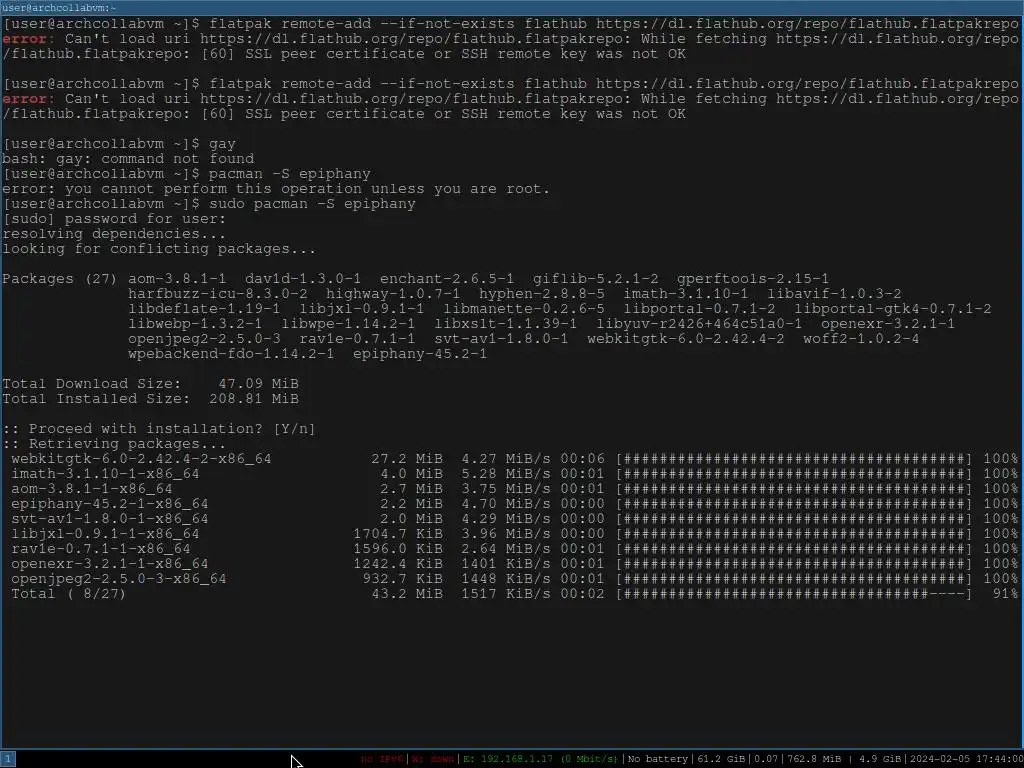Click download row 'openjpeg2-2.5.0-3-x86_64'
This screenshot has height=768, width=1024.
514,579
